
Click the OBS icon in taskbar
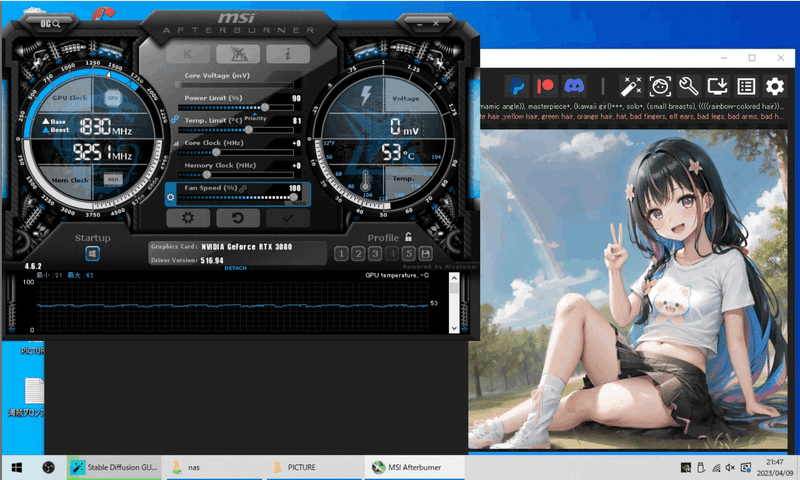(48, 467)
